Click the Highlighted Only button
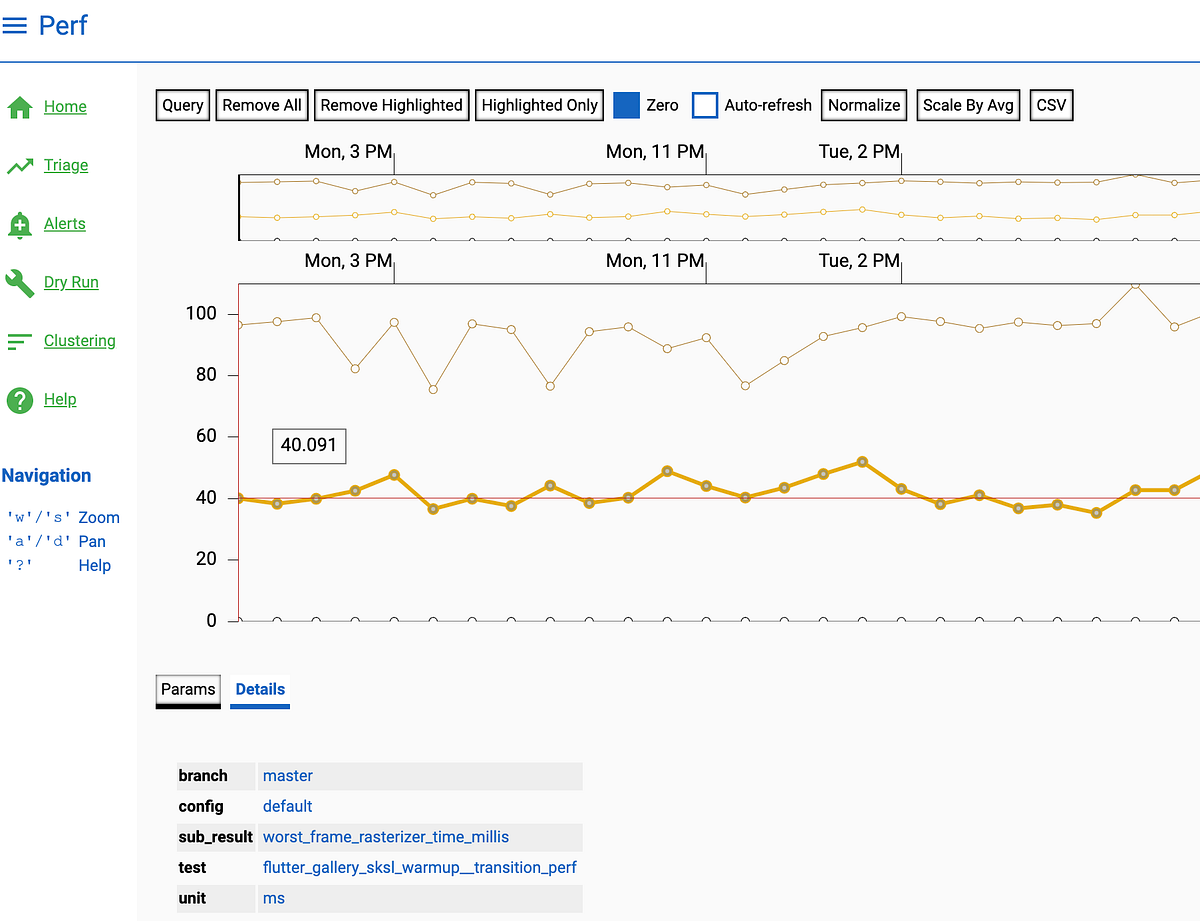Viewport: 1200px width, 921px height. click(539, 104)
